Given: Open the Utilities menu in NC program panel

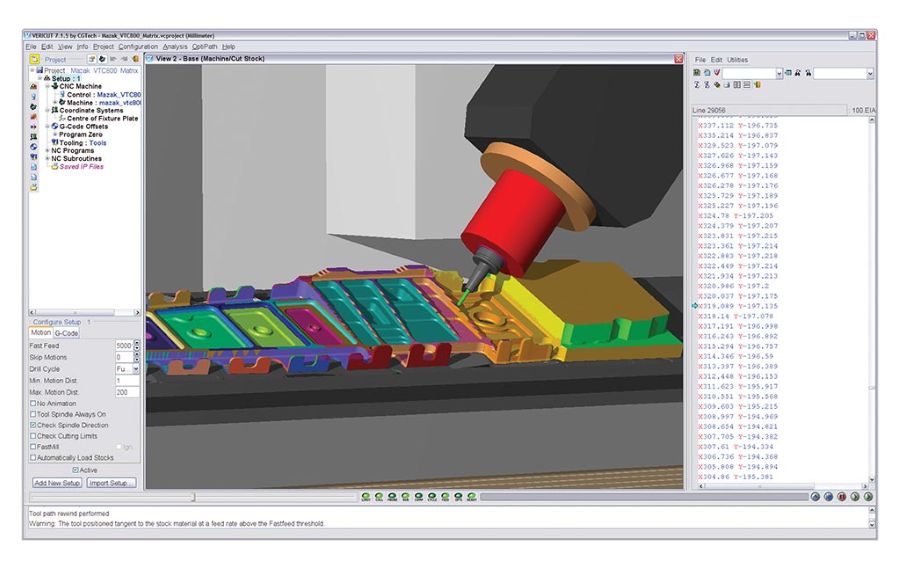Looking at the screenshot, I should pyautogui.click(x=738, y=60).
